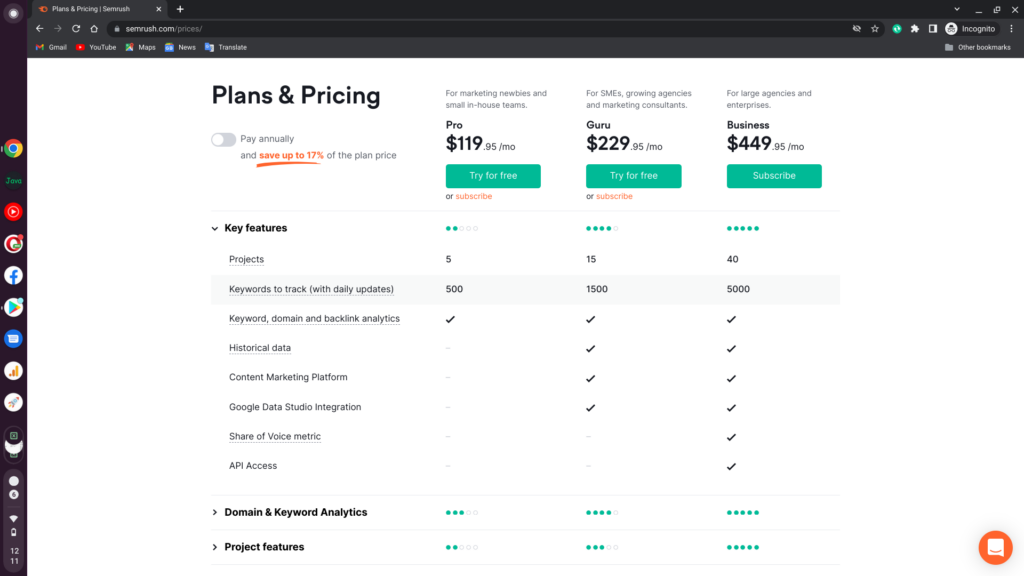The width and height of the screenshot is (1024, 576).
Task: Open Google Play Store from the shelf
Action: [x=14, y=307]
